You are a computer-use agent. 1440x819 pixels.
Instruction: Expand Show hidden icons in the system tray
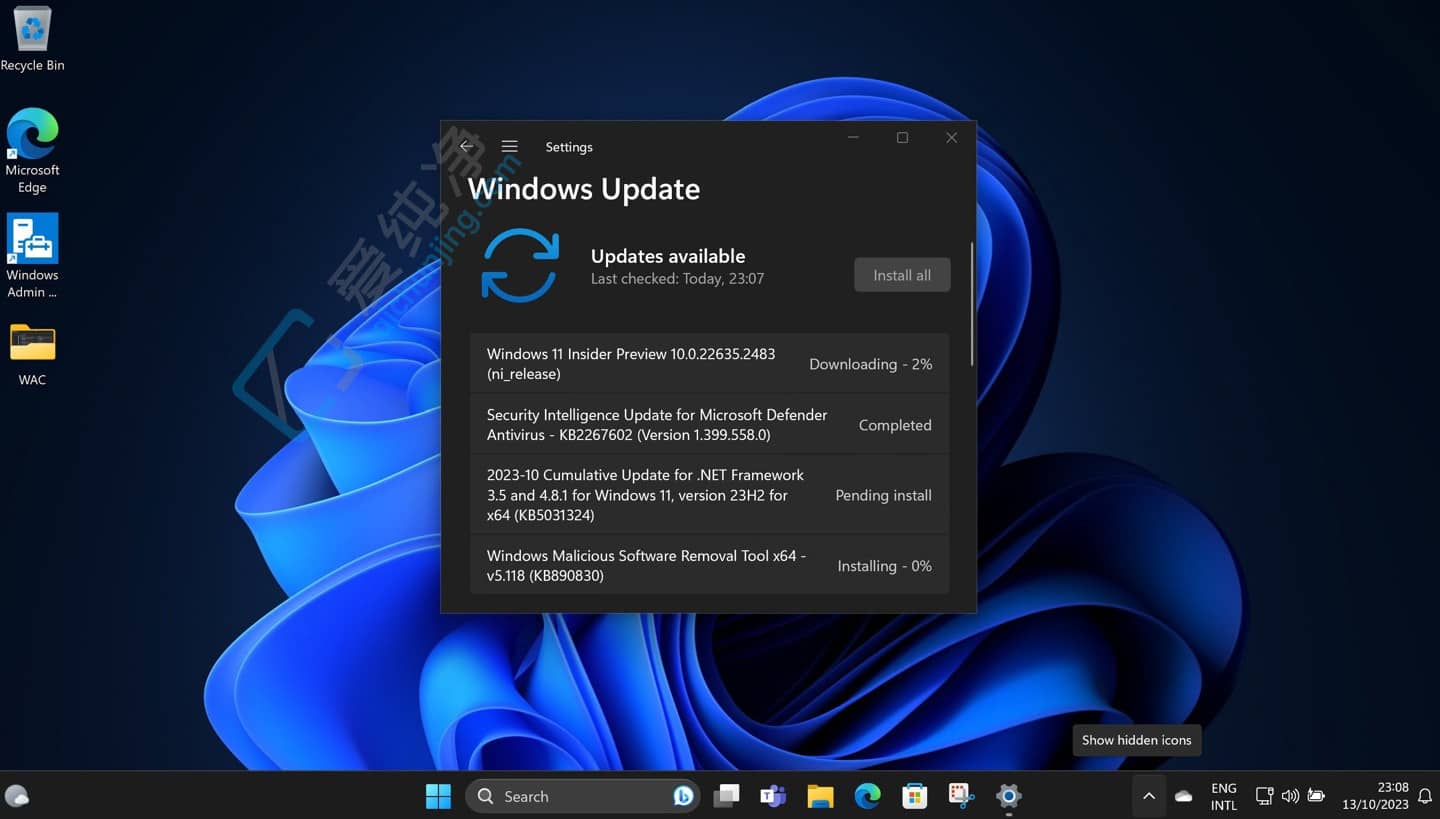coord(1149,795)
